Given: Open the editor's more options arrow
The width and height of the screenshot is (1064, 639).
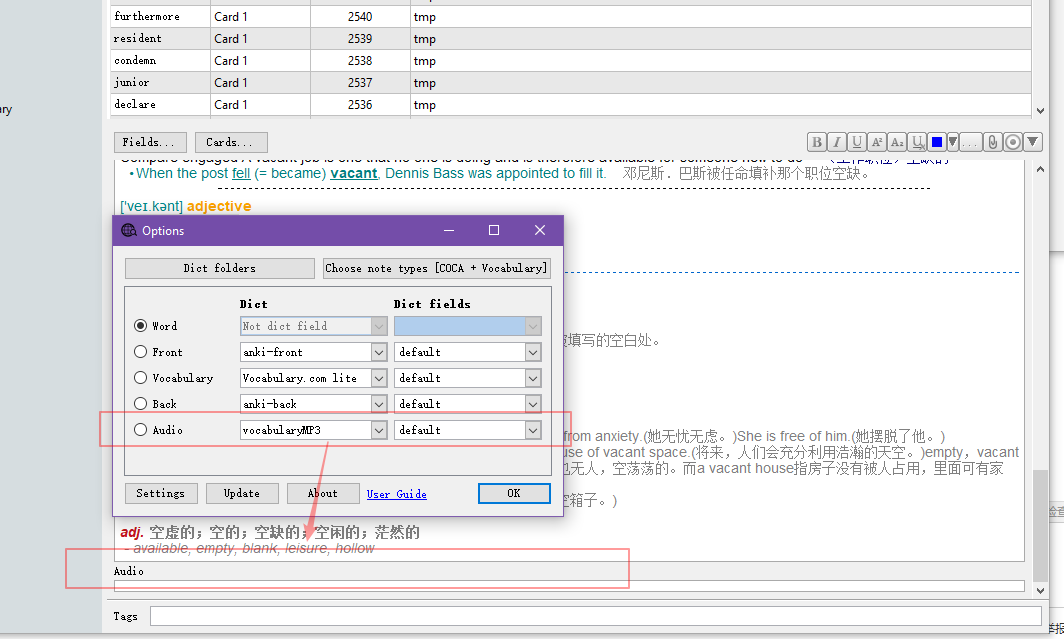Looking at the screenshot, I should [1032, 142].
